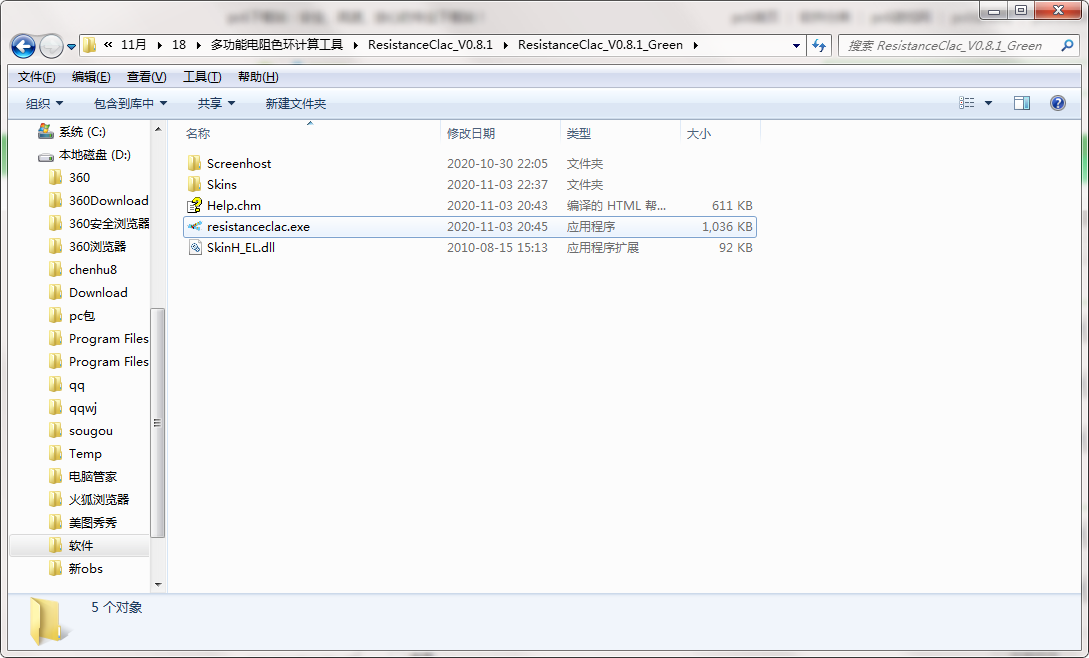Sort by the 修改日期 column header
The width and height of the screenshot is (1089, 658).
pos(471,133)
